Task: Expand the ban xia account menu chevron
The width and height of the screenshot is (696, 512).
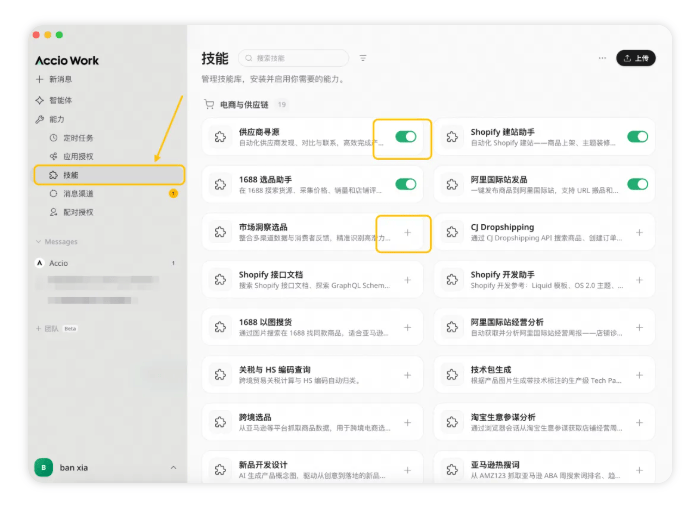Action: pyautogui.click(x=174, y=468)
